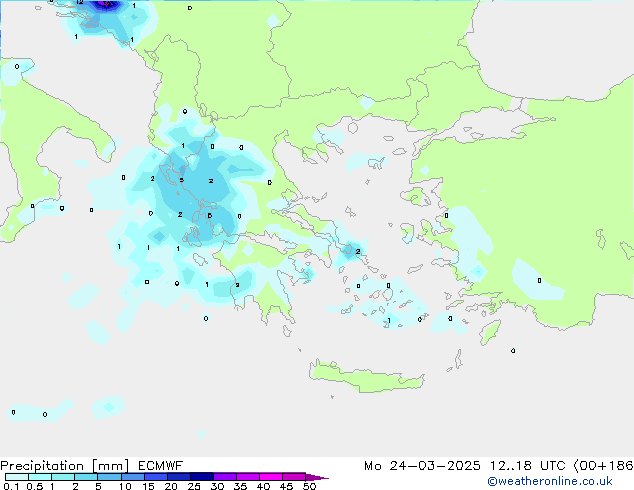Open the weatheronline.co.uk link
This screenshot has width=634, height=490.
(550, 481)
